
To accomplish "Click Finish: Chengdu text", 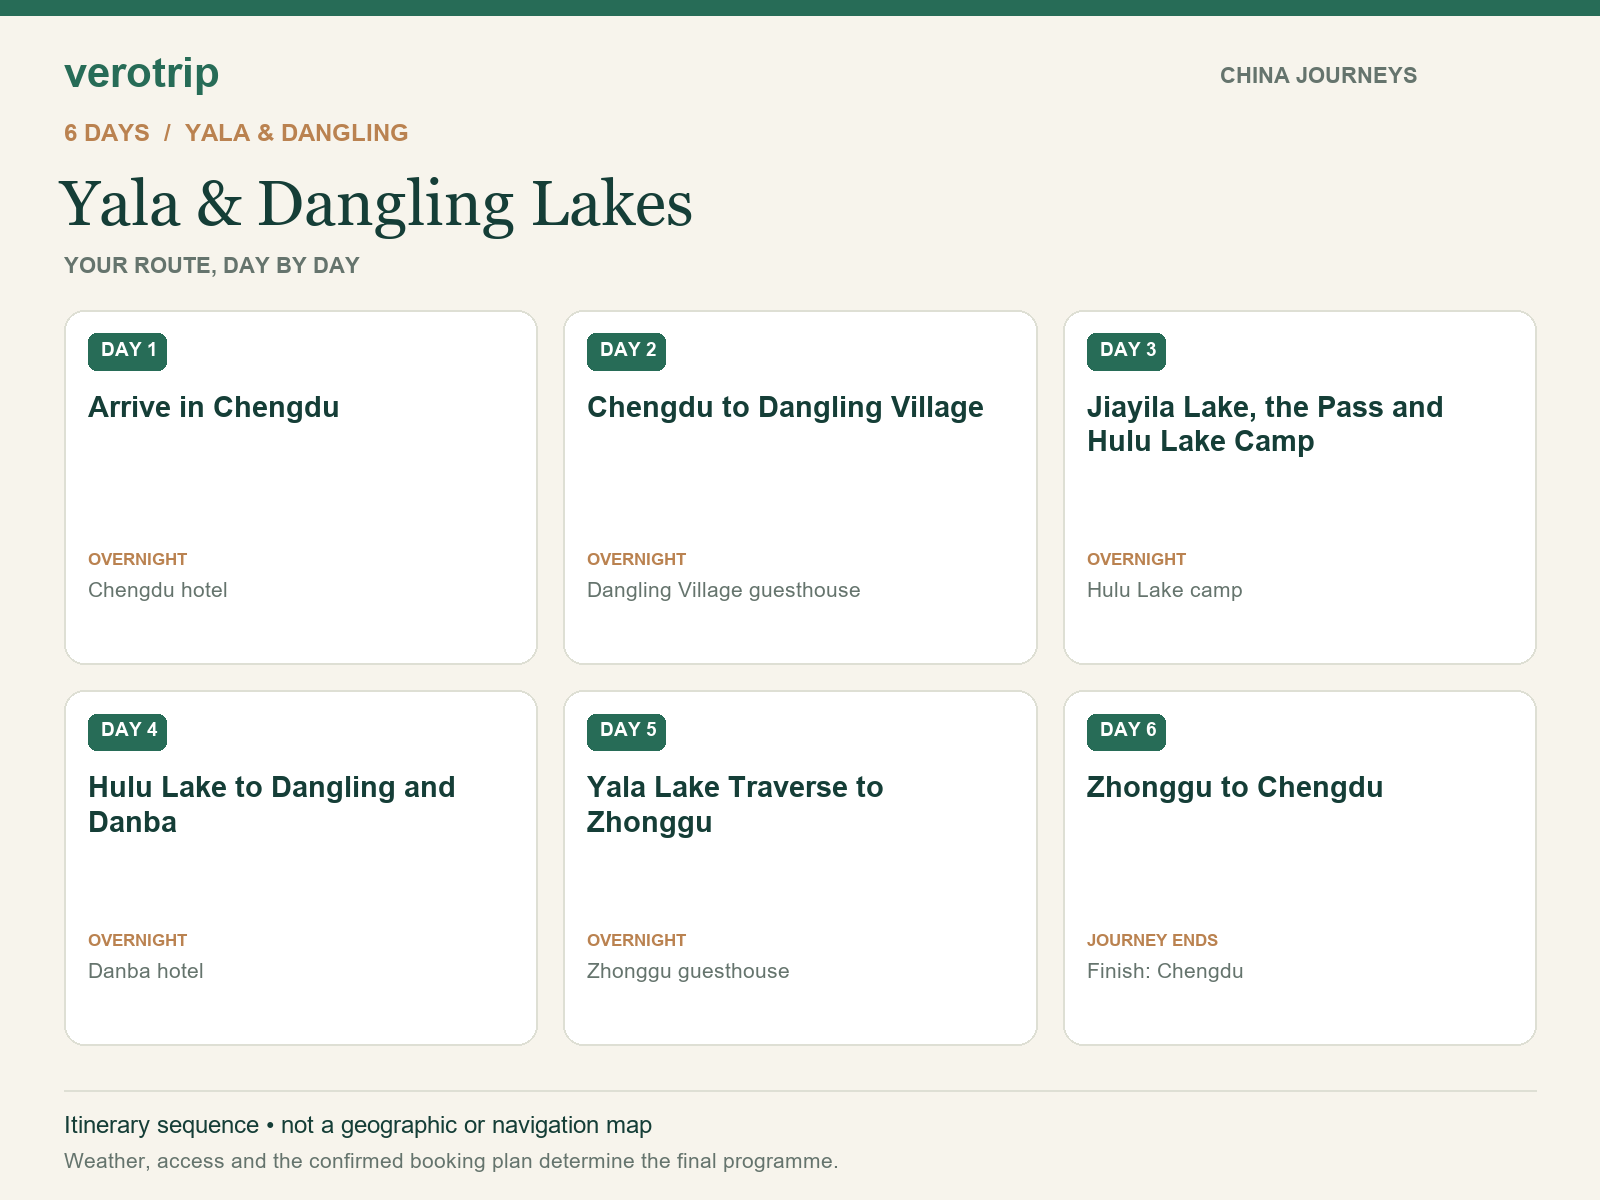I will [x=1165, y=972].
